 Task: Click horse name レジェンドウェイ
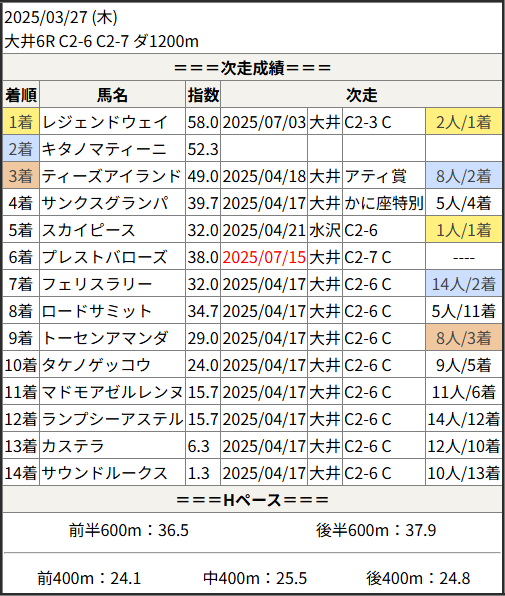tap(104, 122)
